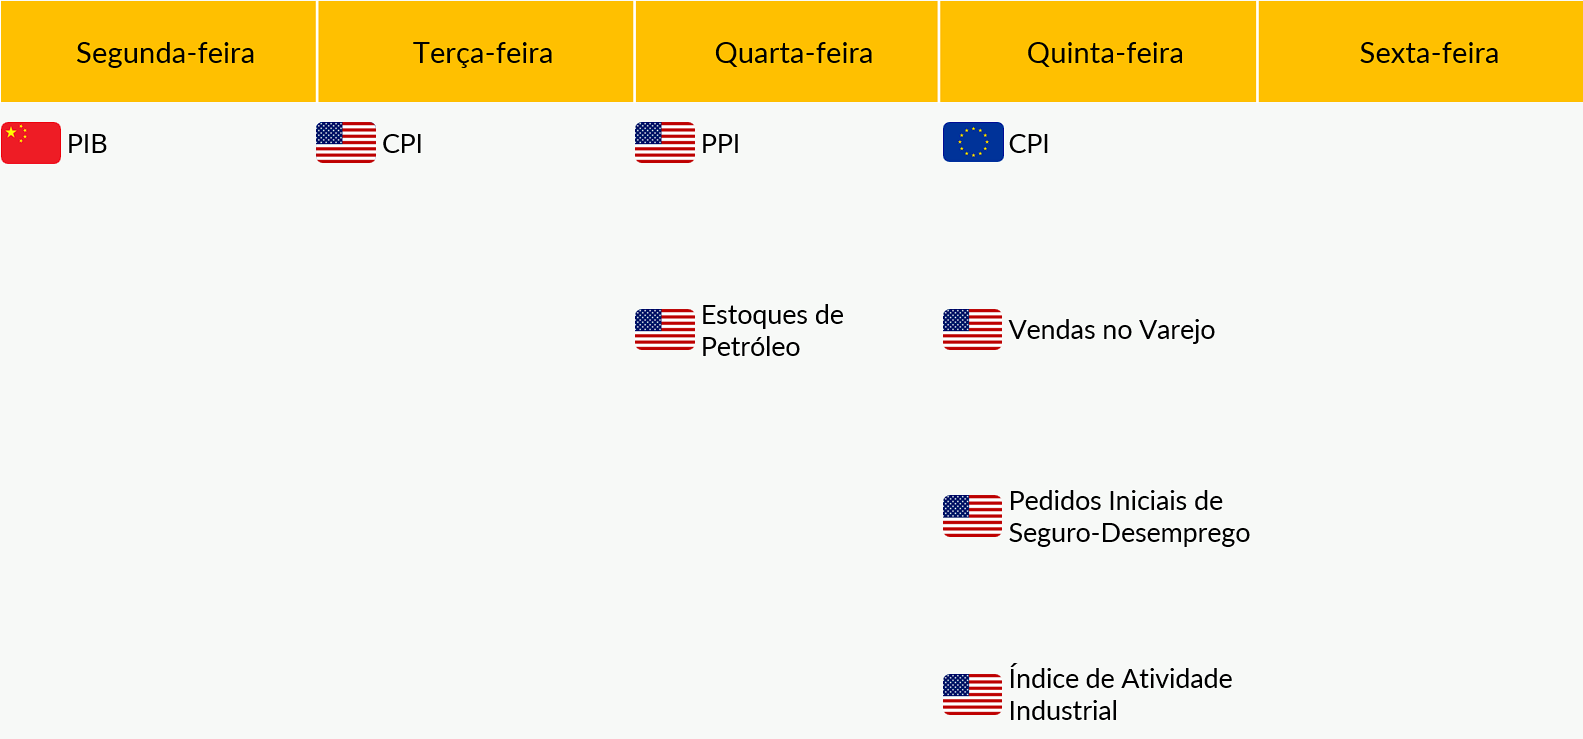The image size is (1583, 739).
Task: Click the European Union flag icon
Action: (973, 142)
